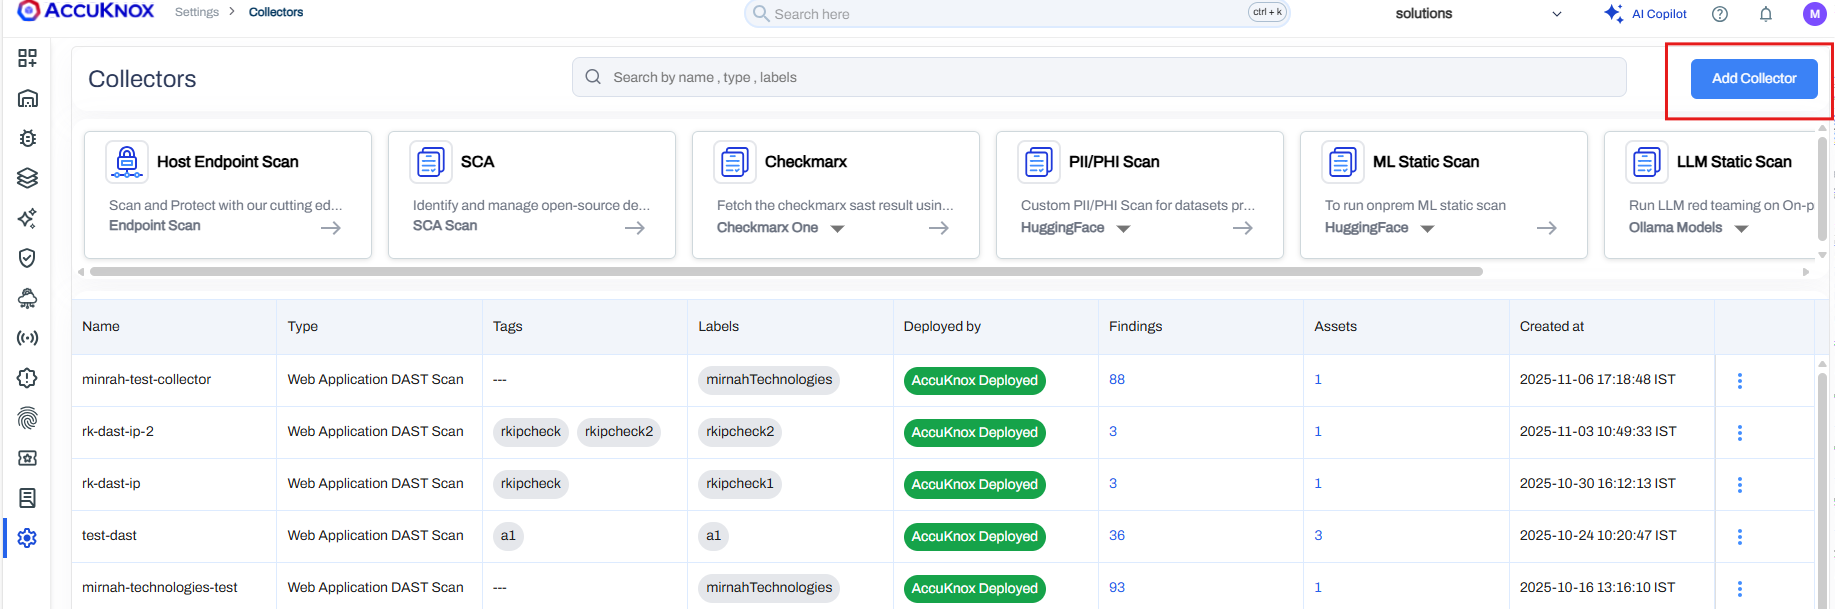Screen dimensions: 1835x609
Task: Open the 88 findings link
Action: click(1117, 380)
